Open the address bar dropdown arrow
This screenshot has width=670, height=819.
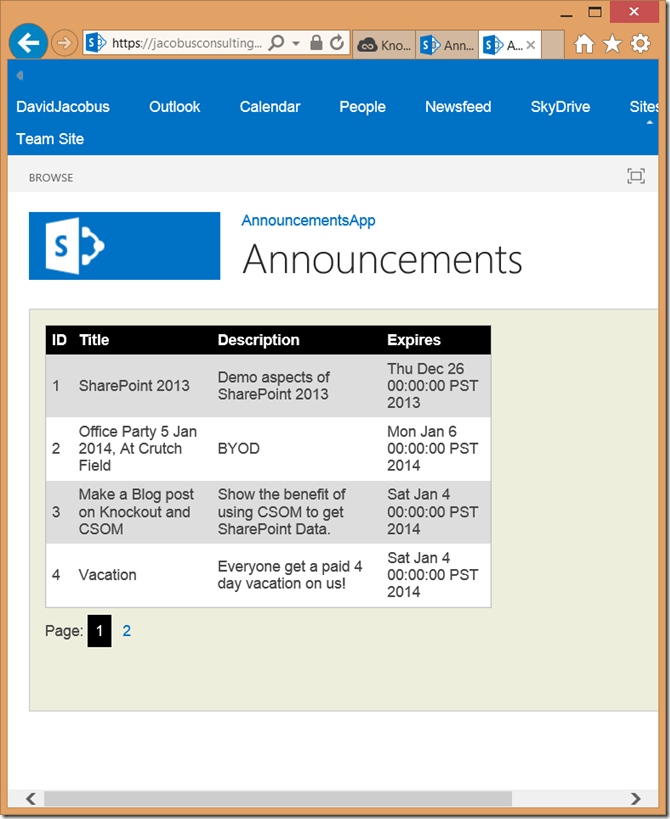point(296,43)
